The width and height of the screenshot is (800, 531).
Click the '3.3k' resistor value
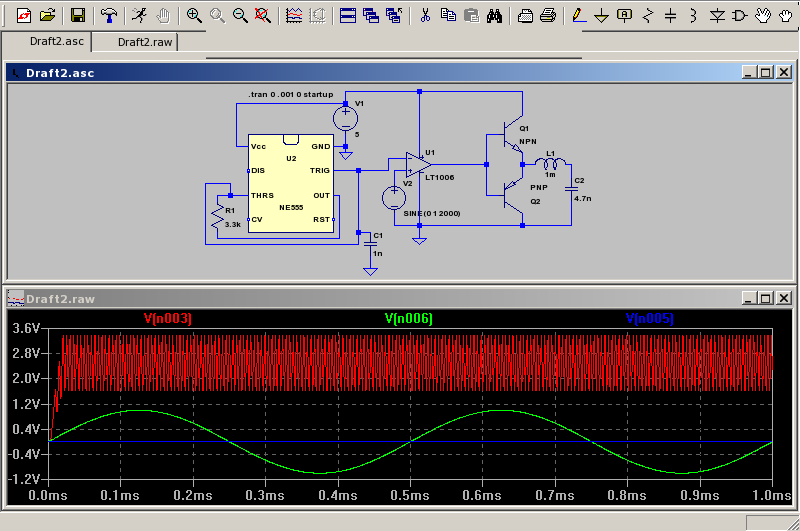(233, 224)
